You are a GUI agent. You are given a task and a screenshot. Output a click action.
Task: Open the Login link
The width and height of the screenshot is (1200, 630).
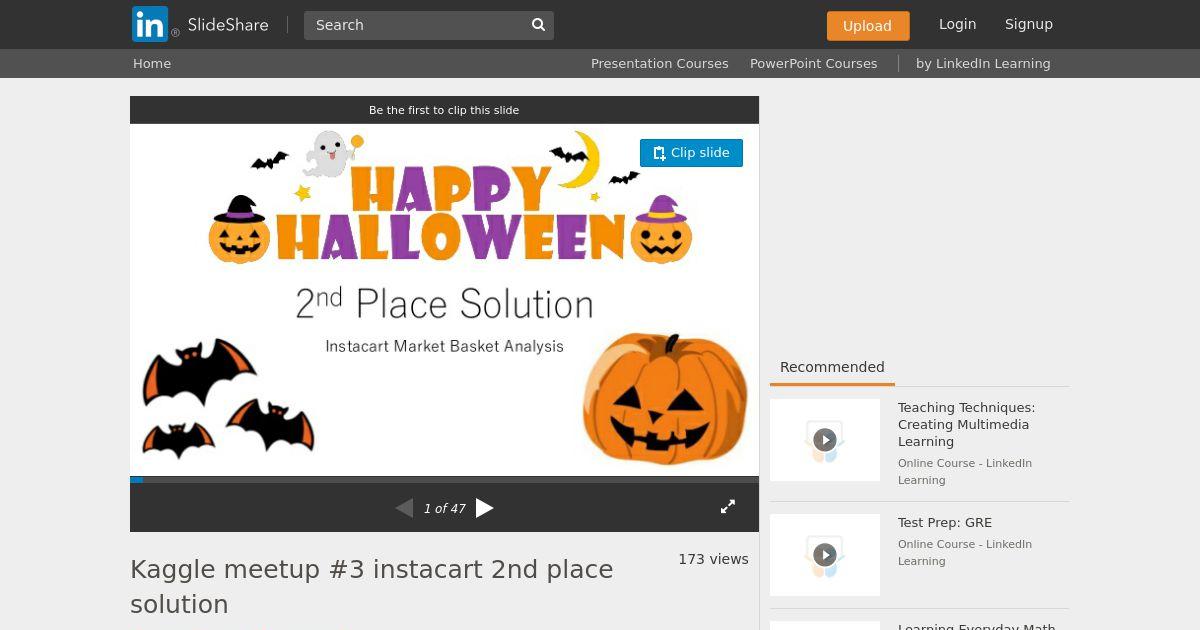pos(957,24)
